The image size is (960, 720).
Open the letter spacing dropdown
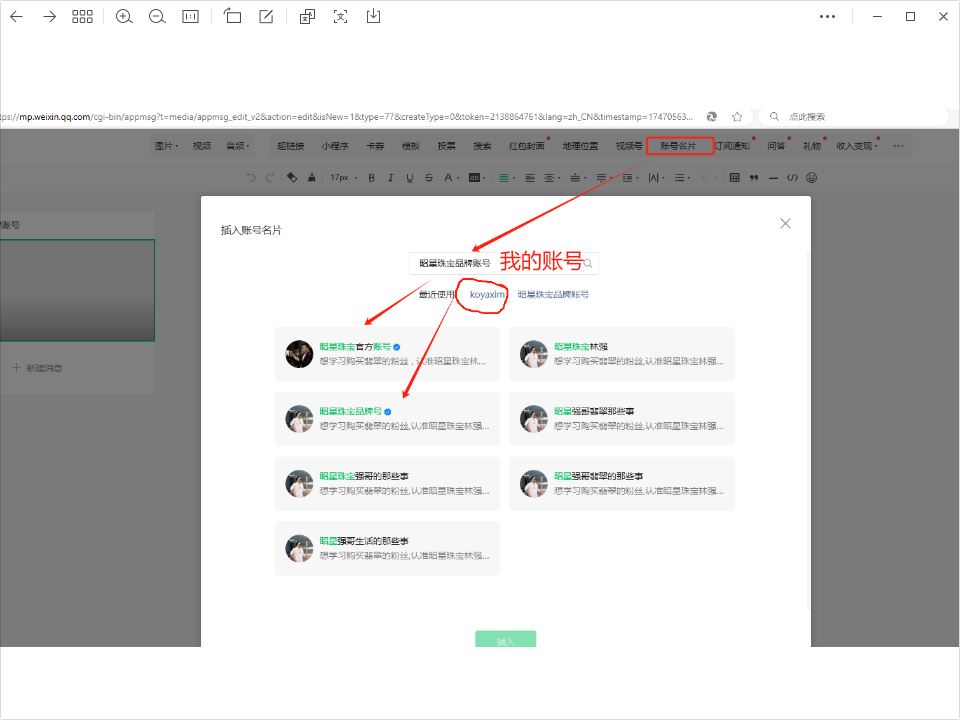point(656,178)
